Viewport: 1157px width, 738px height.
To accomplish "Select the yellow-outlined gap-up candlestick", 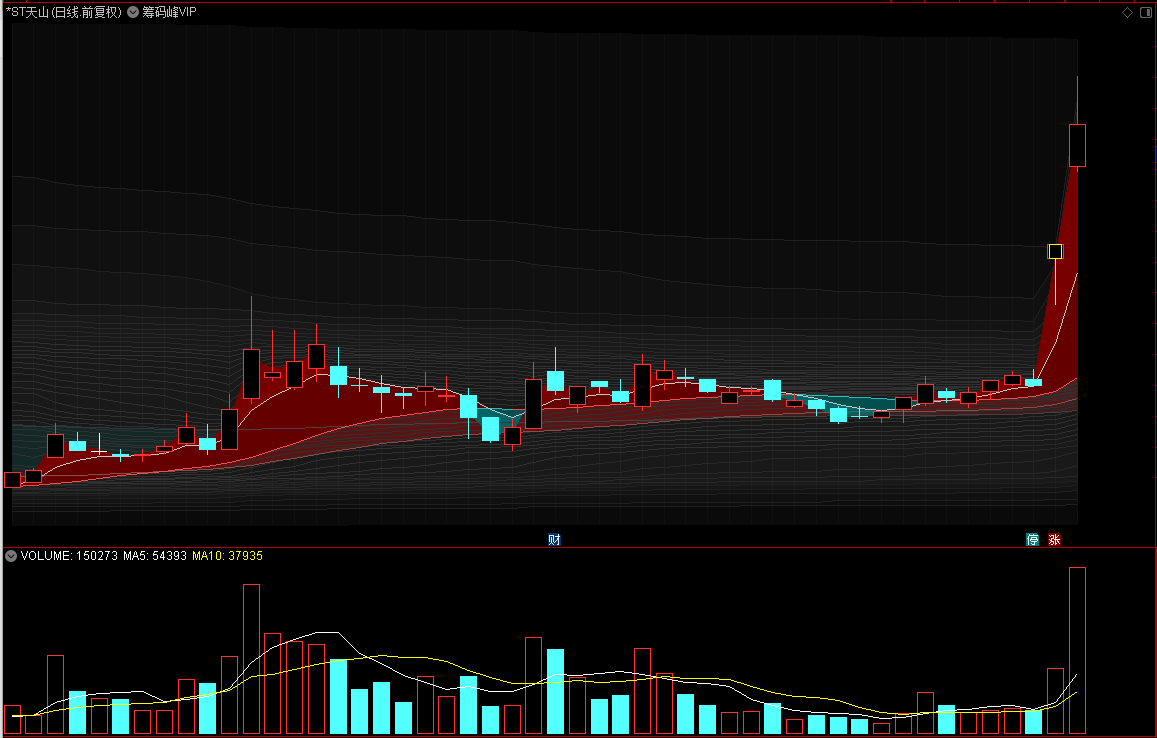I will click(x=1055, y=252).
